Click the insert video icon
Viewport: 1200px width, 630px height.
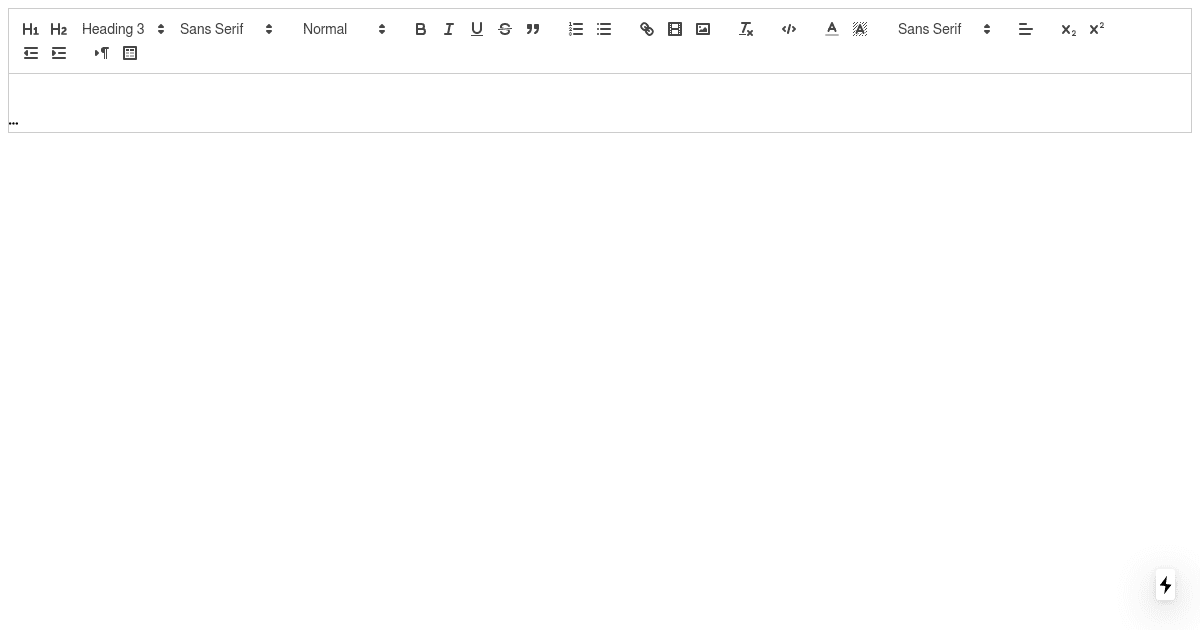coord(675,29)
